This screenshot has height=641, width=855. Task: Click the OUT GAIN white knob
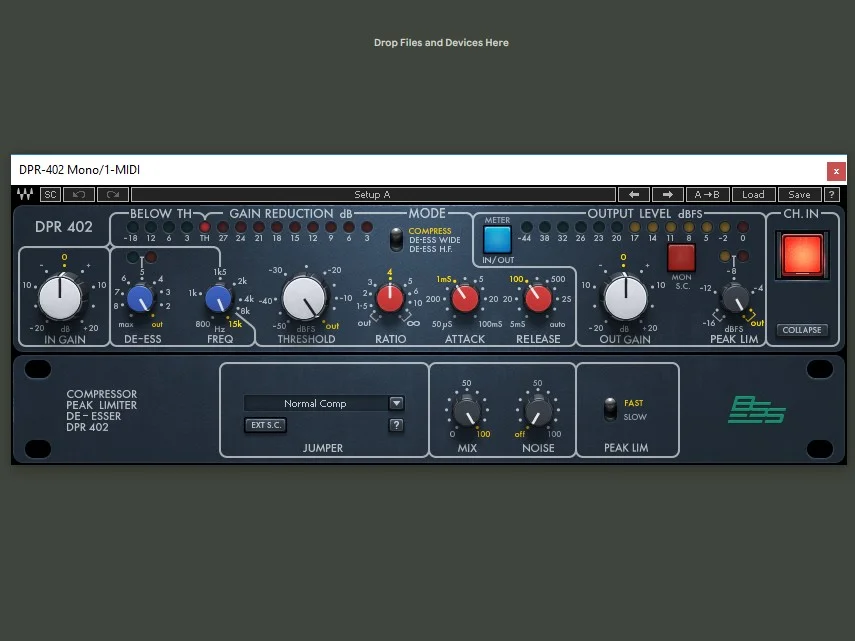625,298
